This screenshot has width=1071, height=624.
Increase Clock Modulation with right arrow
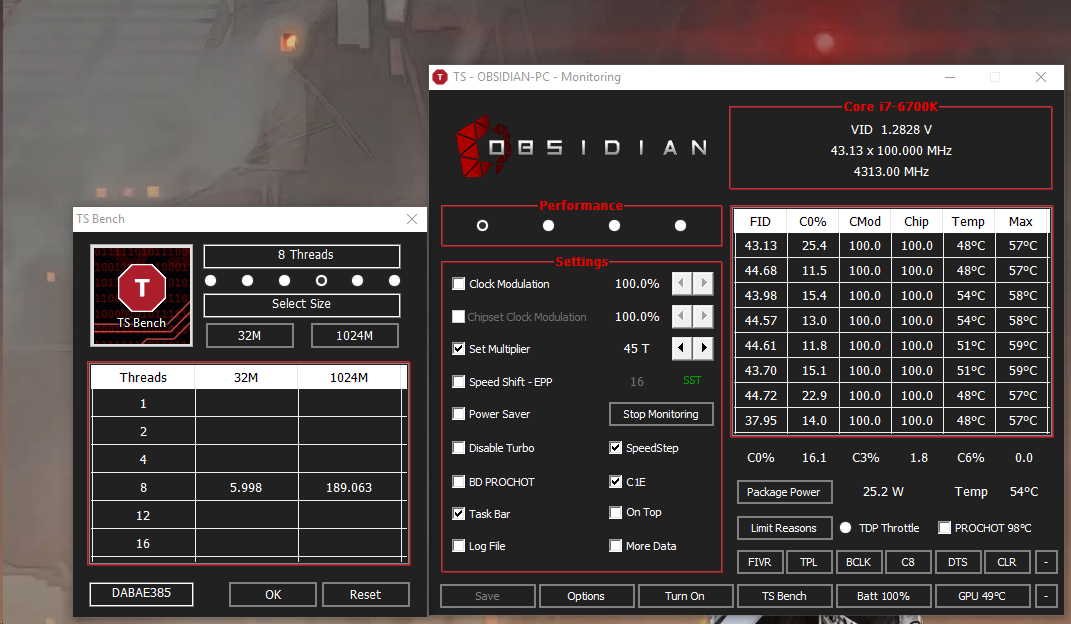703,283
